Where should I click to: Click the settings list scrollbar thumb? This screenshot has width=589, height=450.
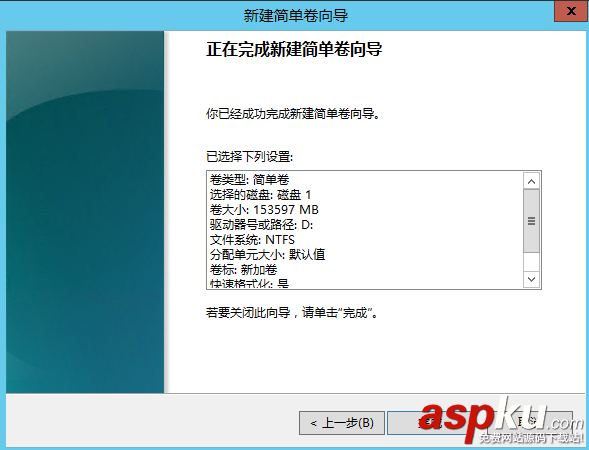point(531,221)
